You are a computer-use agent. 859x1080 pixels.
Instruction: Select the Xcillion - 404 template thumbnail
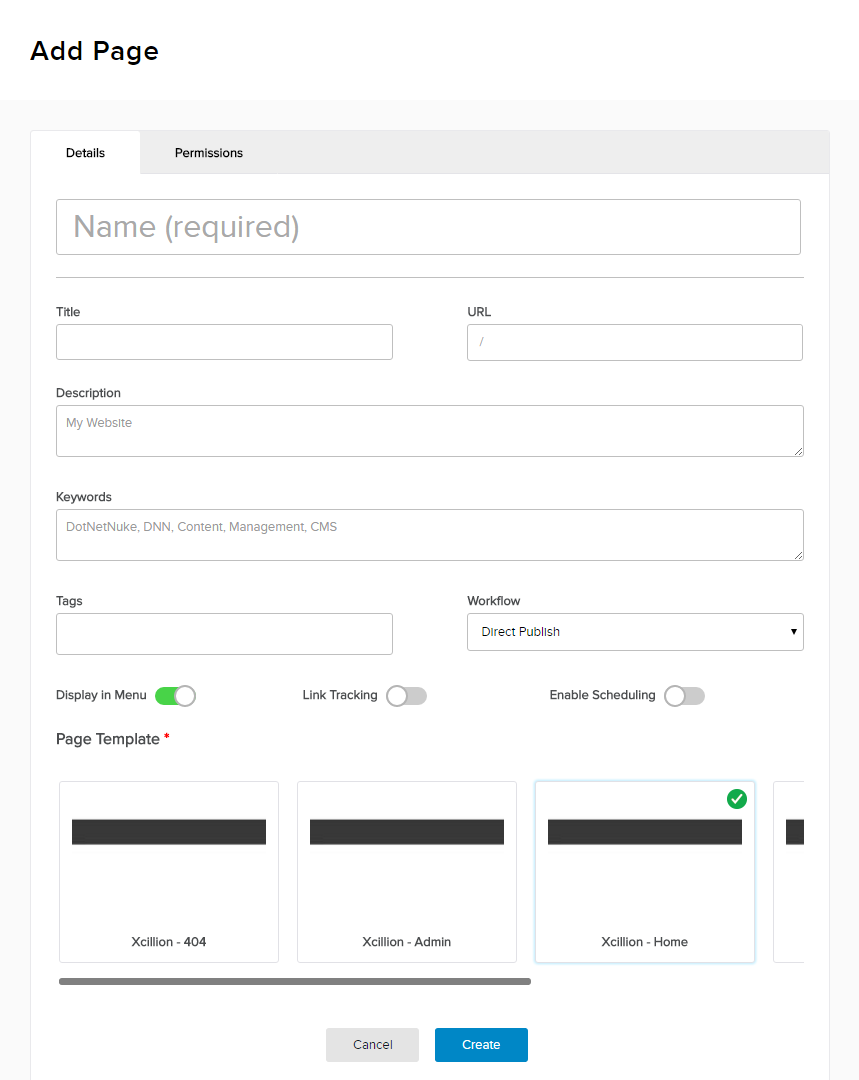pos(169,871)
